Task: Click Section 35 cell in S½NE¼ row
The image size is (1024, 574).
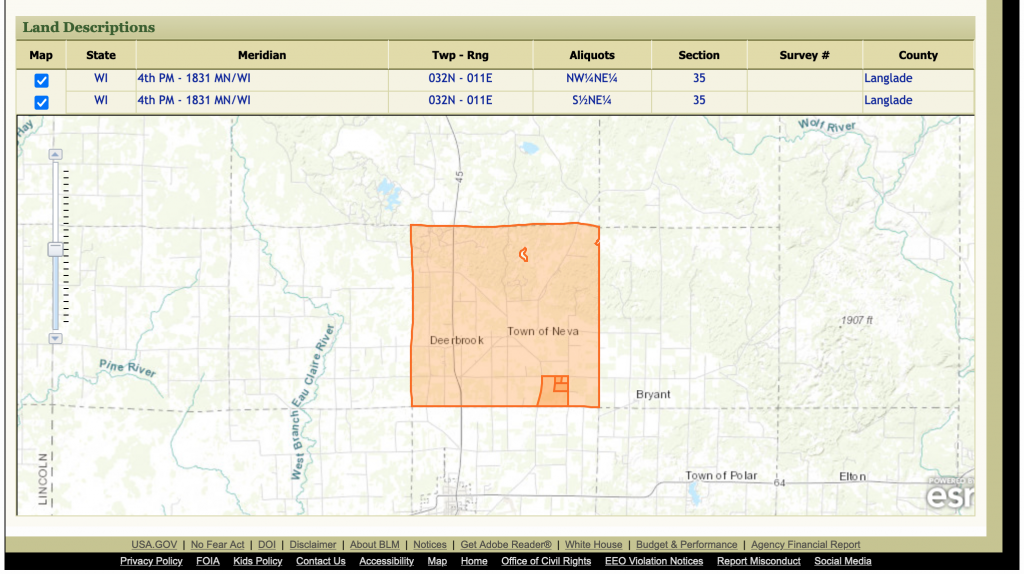Action: [699, 100]
